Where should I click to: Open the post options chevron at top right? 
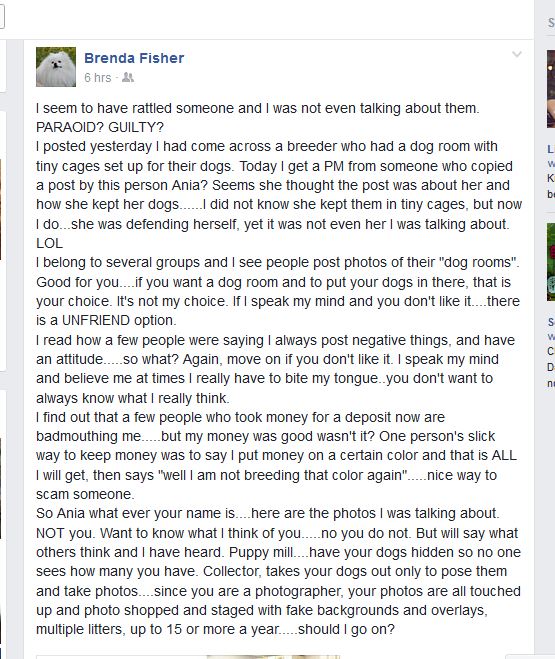517,54
